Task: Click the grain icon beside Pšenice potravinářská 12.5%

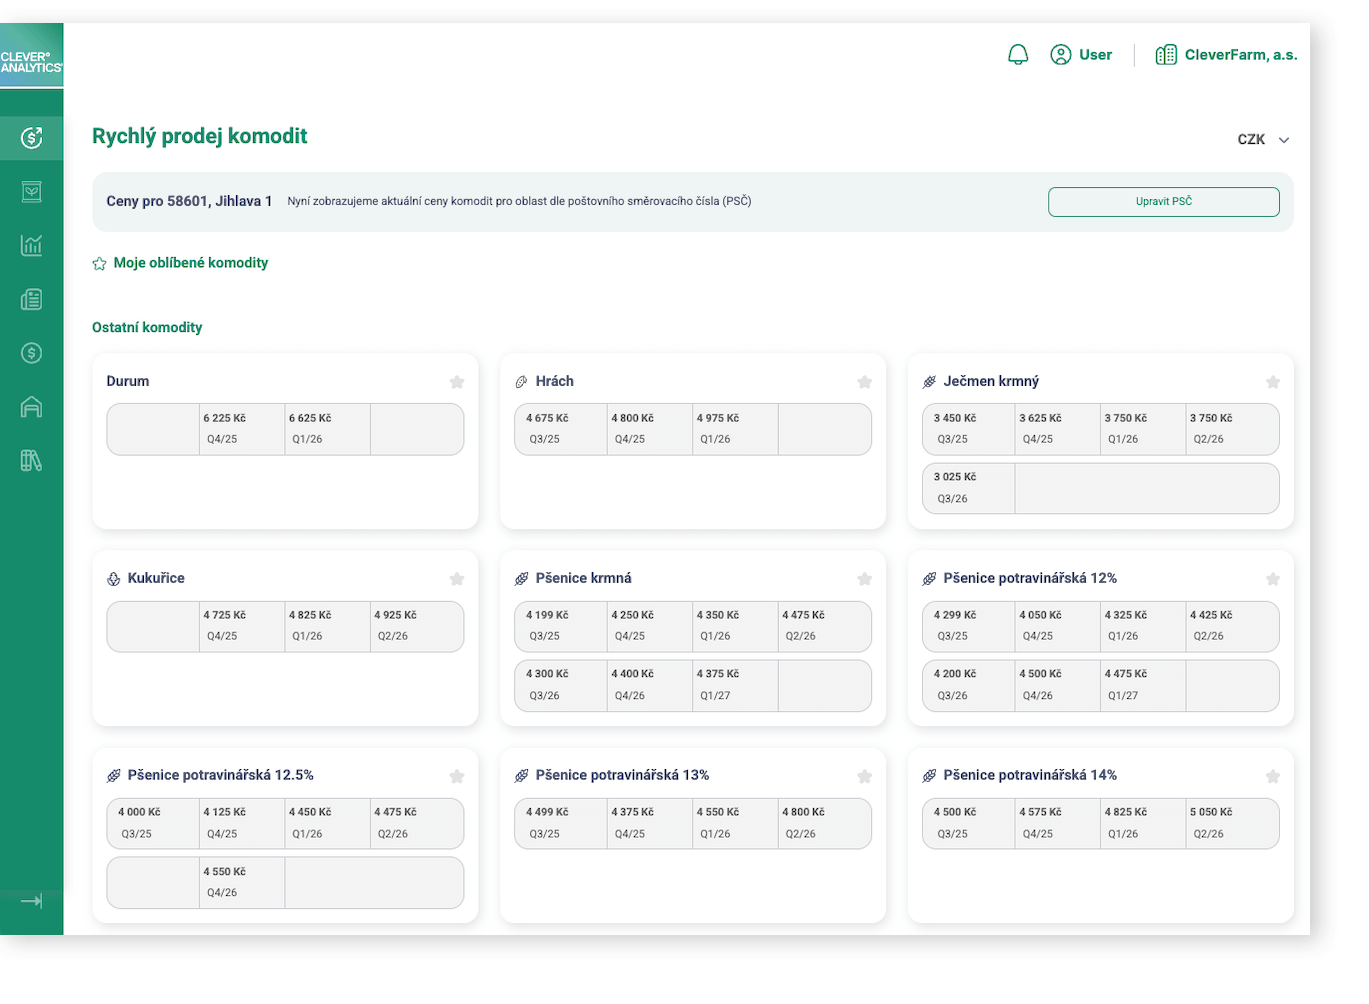Action: pyautogui.click(x=113, y=776)
